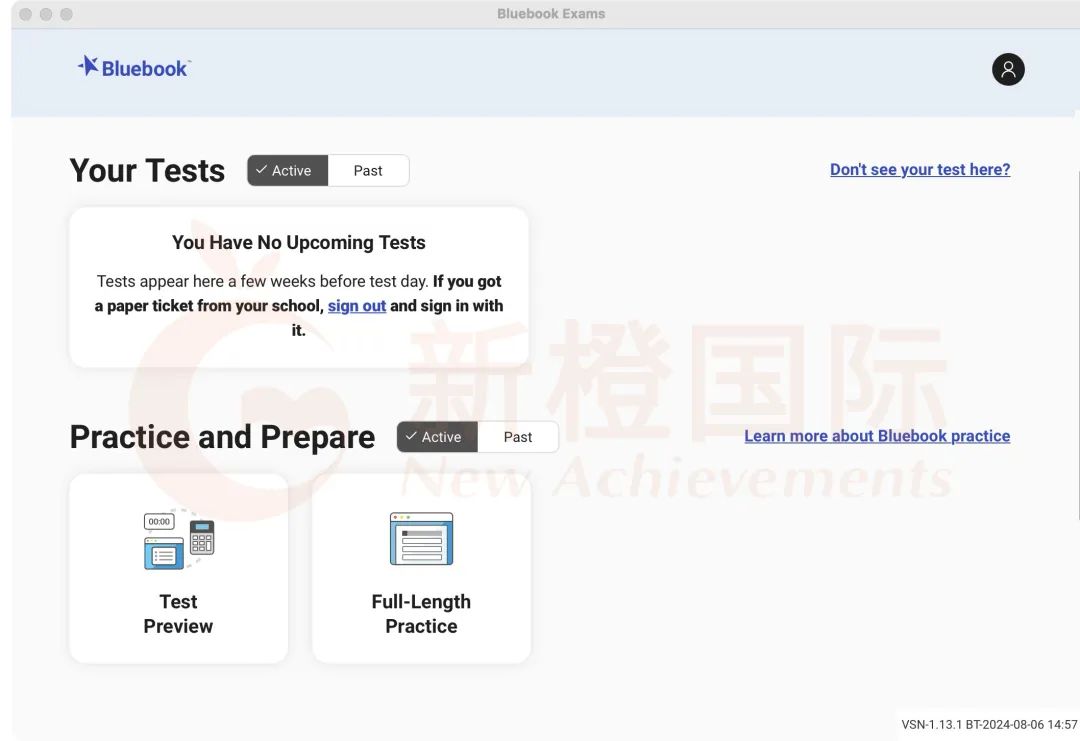Click the "Test Preview" label
This screenshot has height=741, width=1080.
tap(178, 614)
